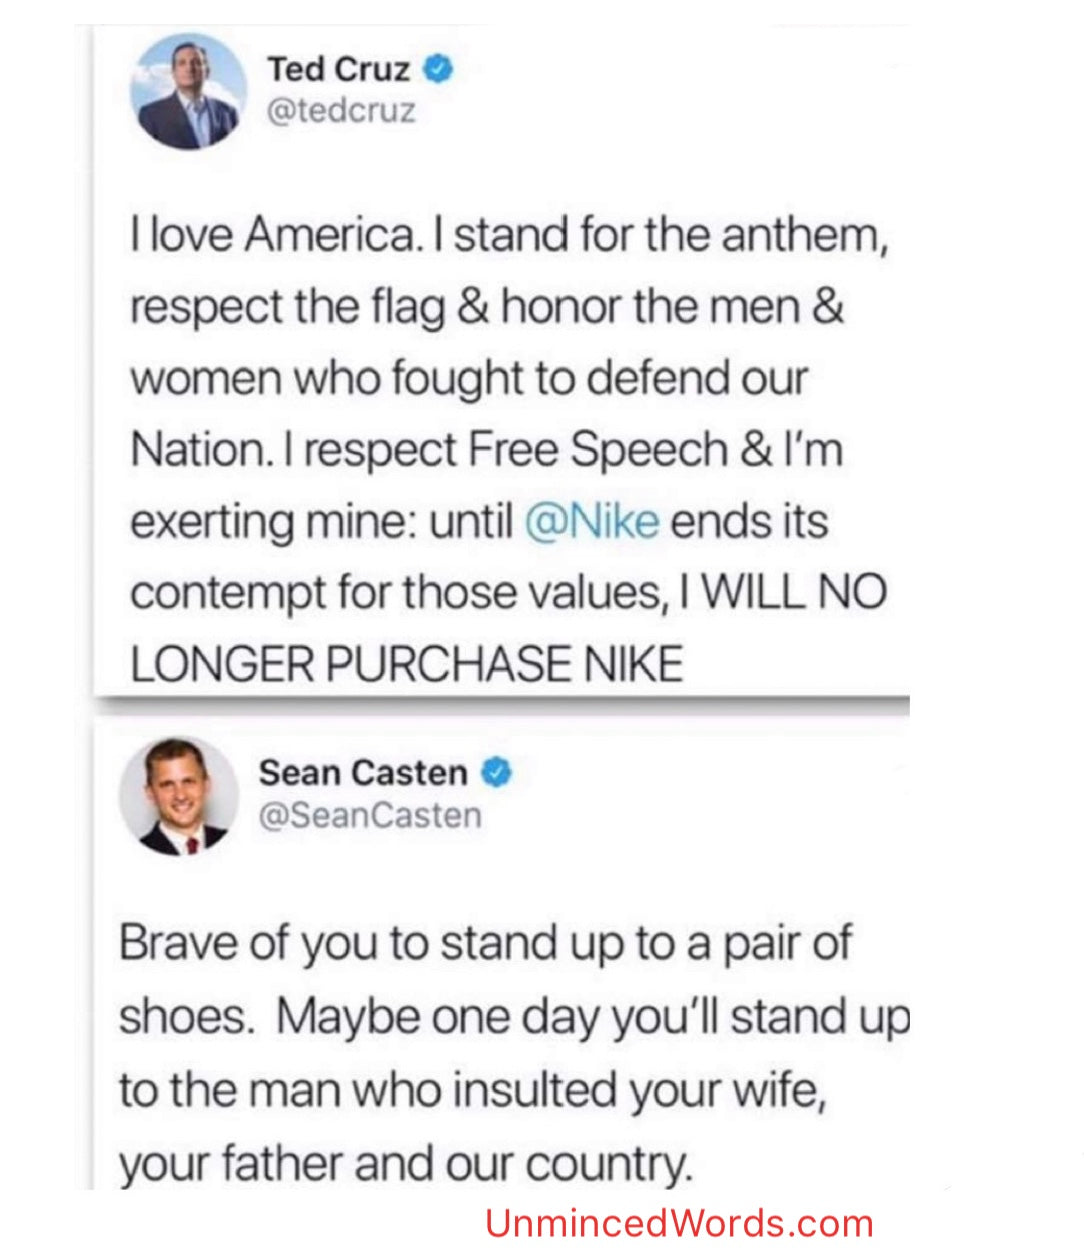Open the Sean Casten display name

click(x=362, y=773)
